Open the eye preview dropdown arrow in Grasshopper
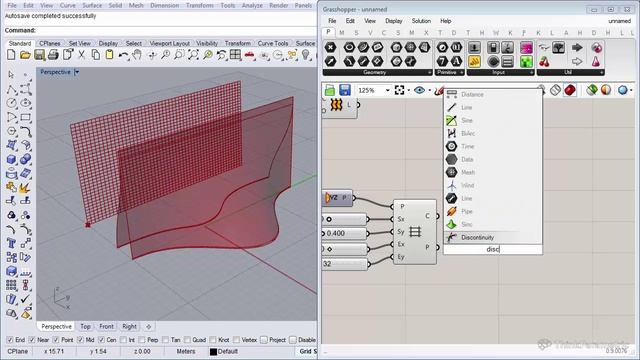 430,91
